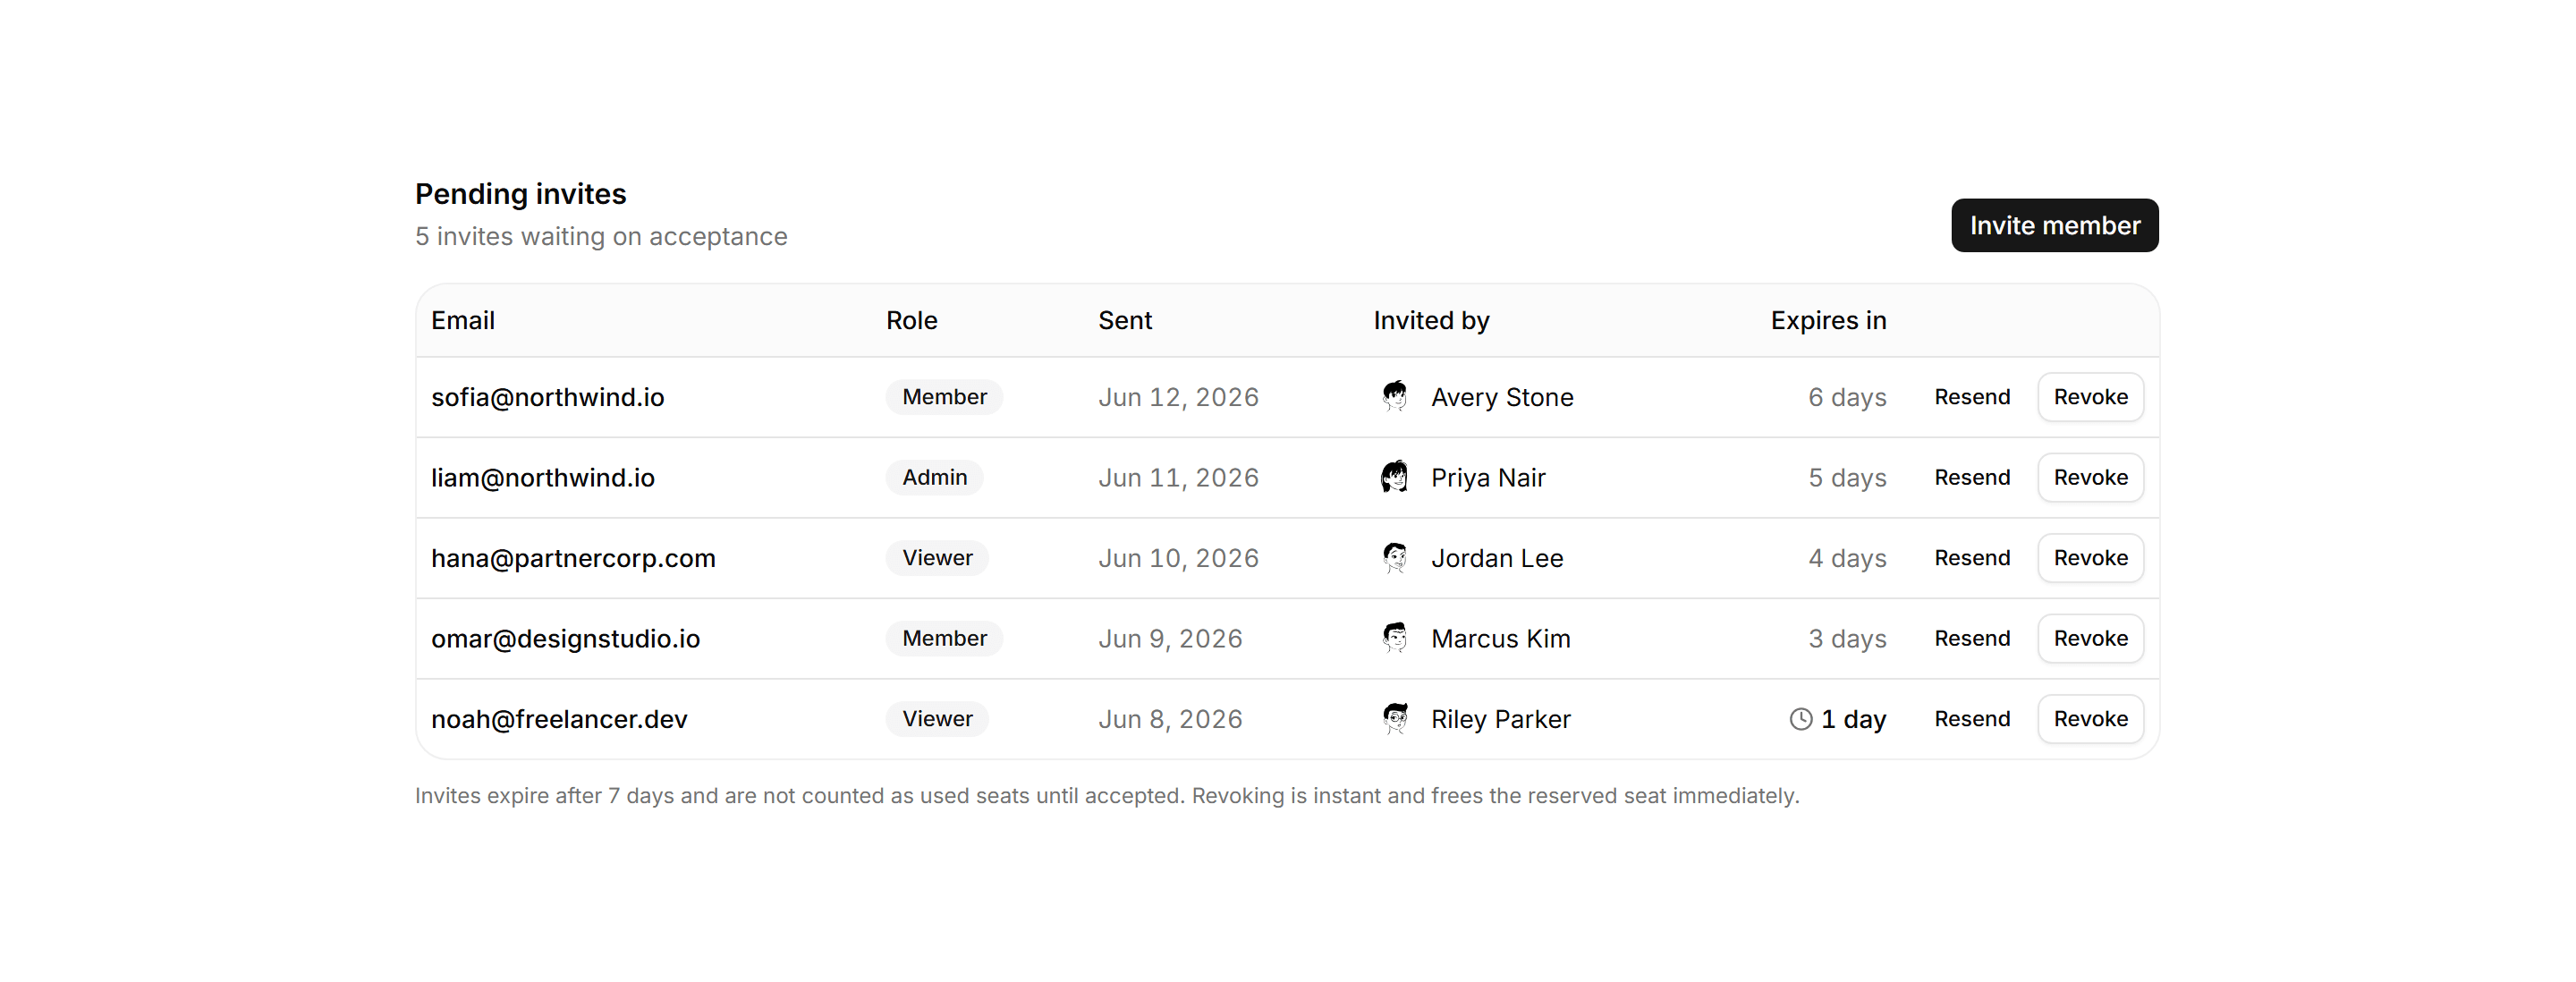This screenshot has width=2576, height=982.
Task: Click Avery Stone's avatar
Action: click(1394, 397)
